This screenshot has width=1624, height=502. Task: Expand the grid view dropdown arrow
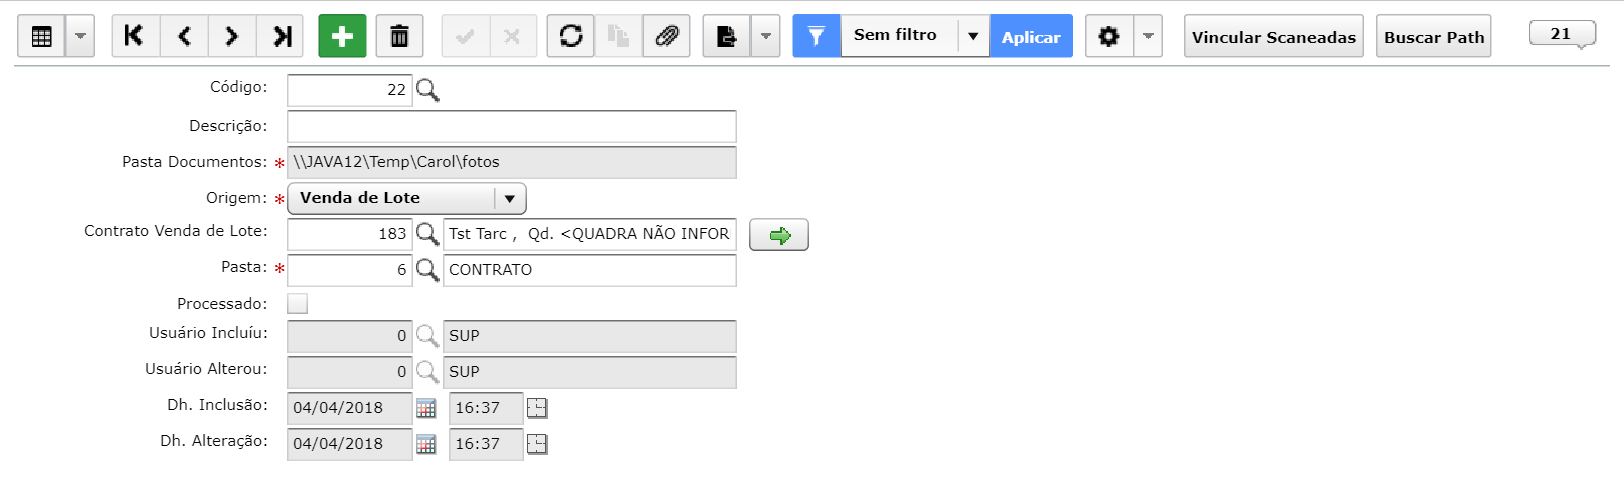pos(80,36)
